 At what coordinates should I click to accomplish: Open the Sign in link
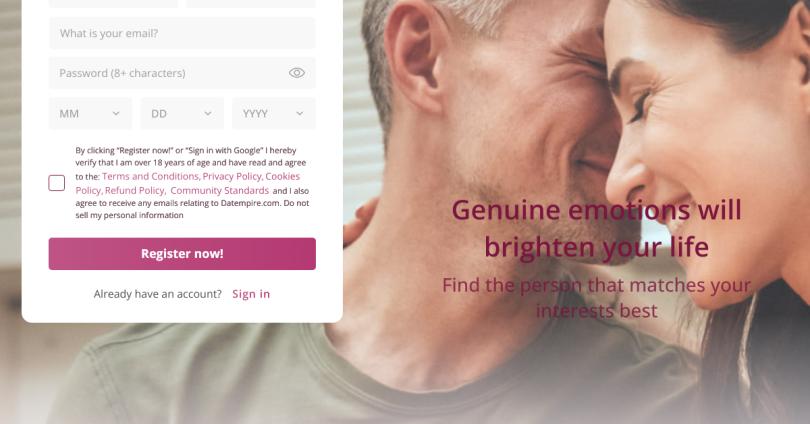251,294
